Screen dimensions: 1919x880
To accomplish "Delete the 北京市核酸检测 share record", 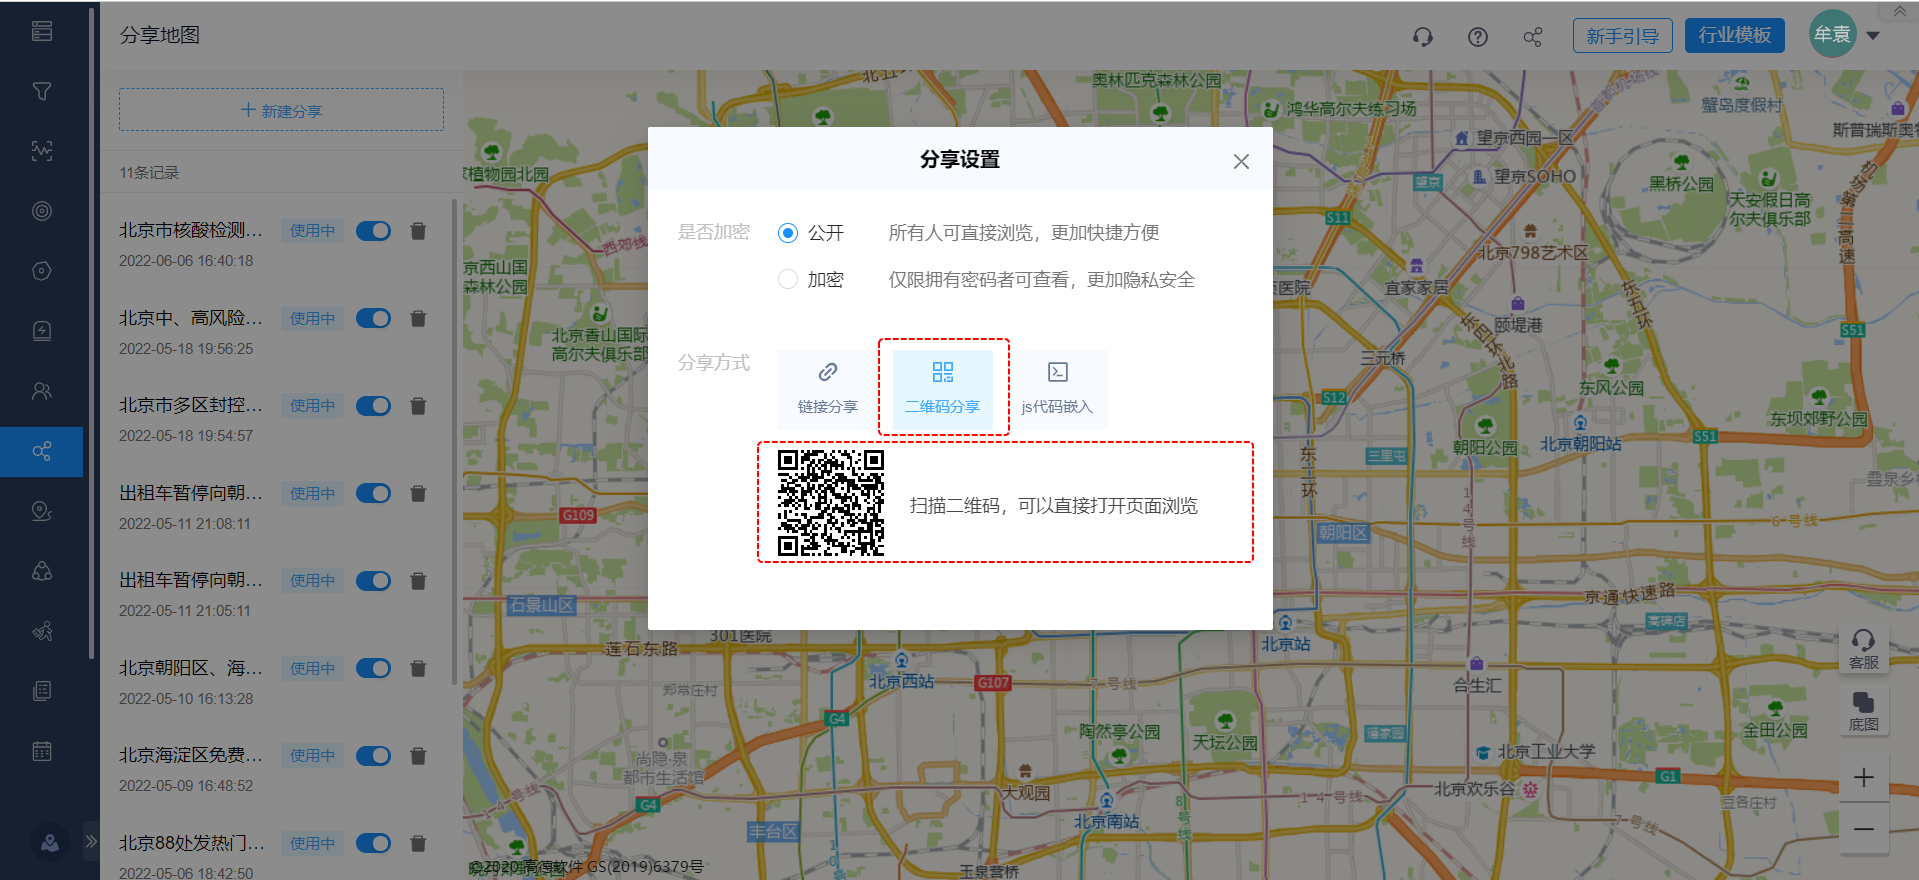I will 418,231.
